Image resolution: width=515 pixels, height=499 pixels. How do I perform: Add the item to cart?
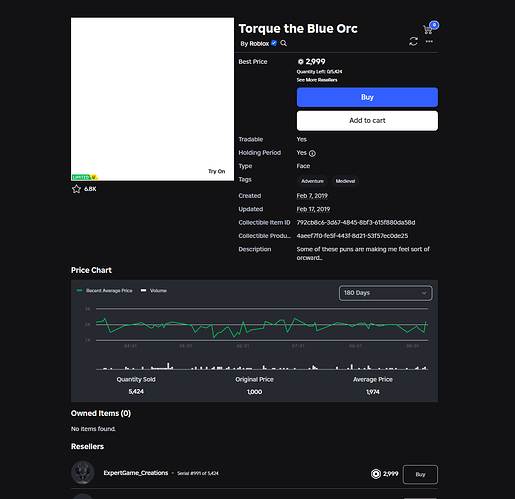pyautogui.click(x=367, y=121)
